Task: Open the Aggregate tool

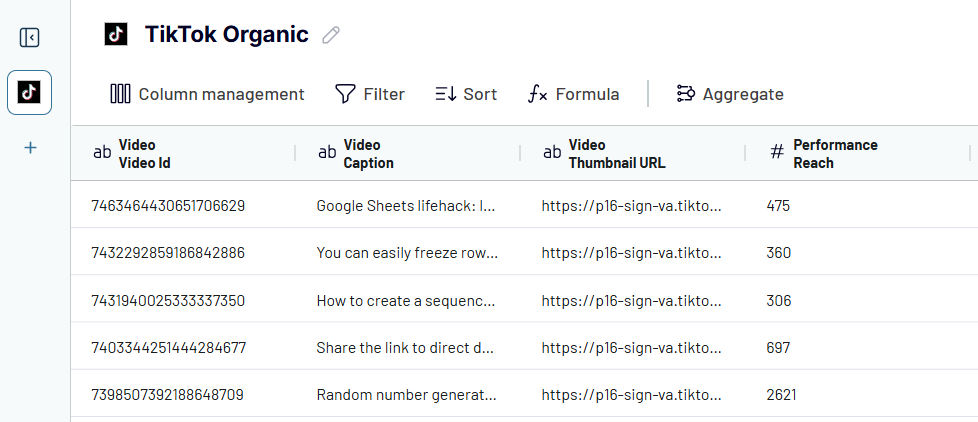Action: pos(730,94)
